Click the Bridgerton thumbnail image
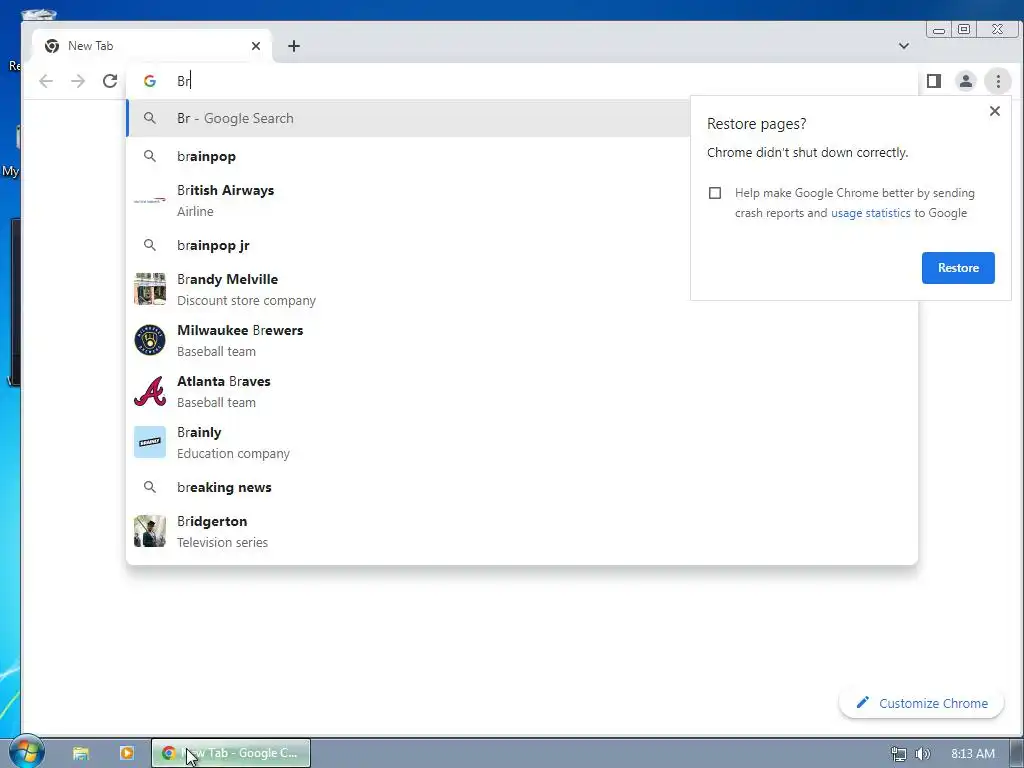This screenshot has height=768, width=1024. [x=150, y=531]
